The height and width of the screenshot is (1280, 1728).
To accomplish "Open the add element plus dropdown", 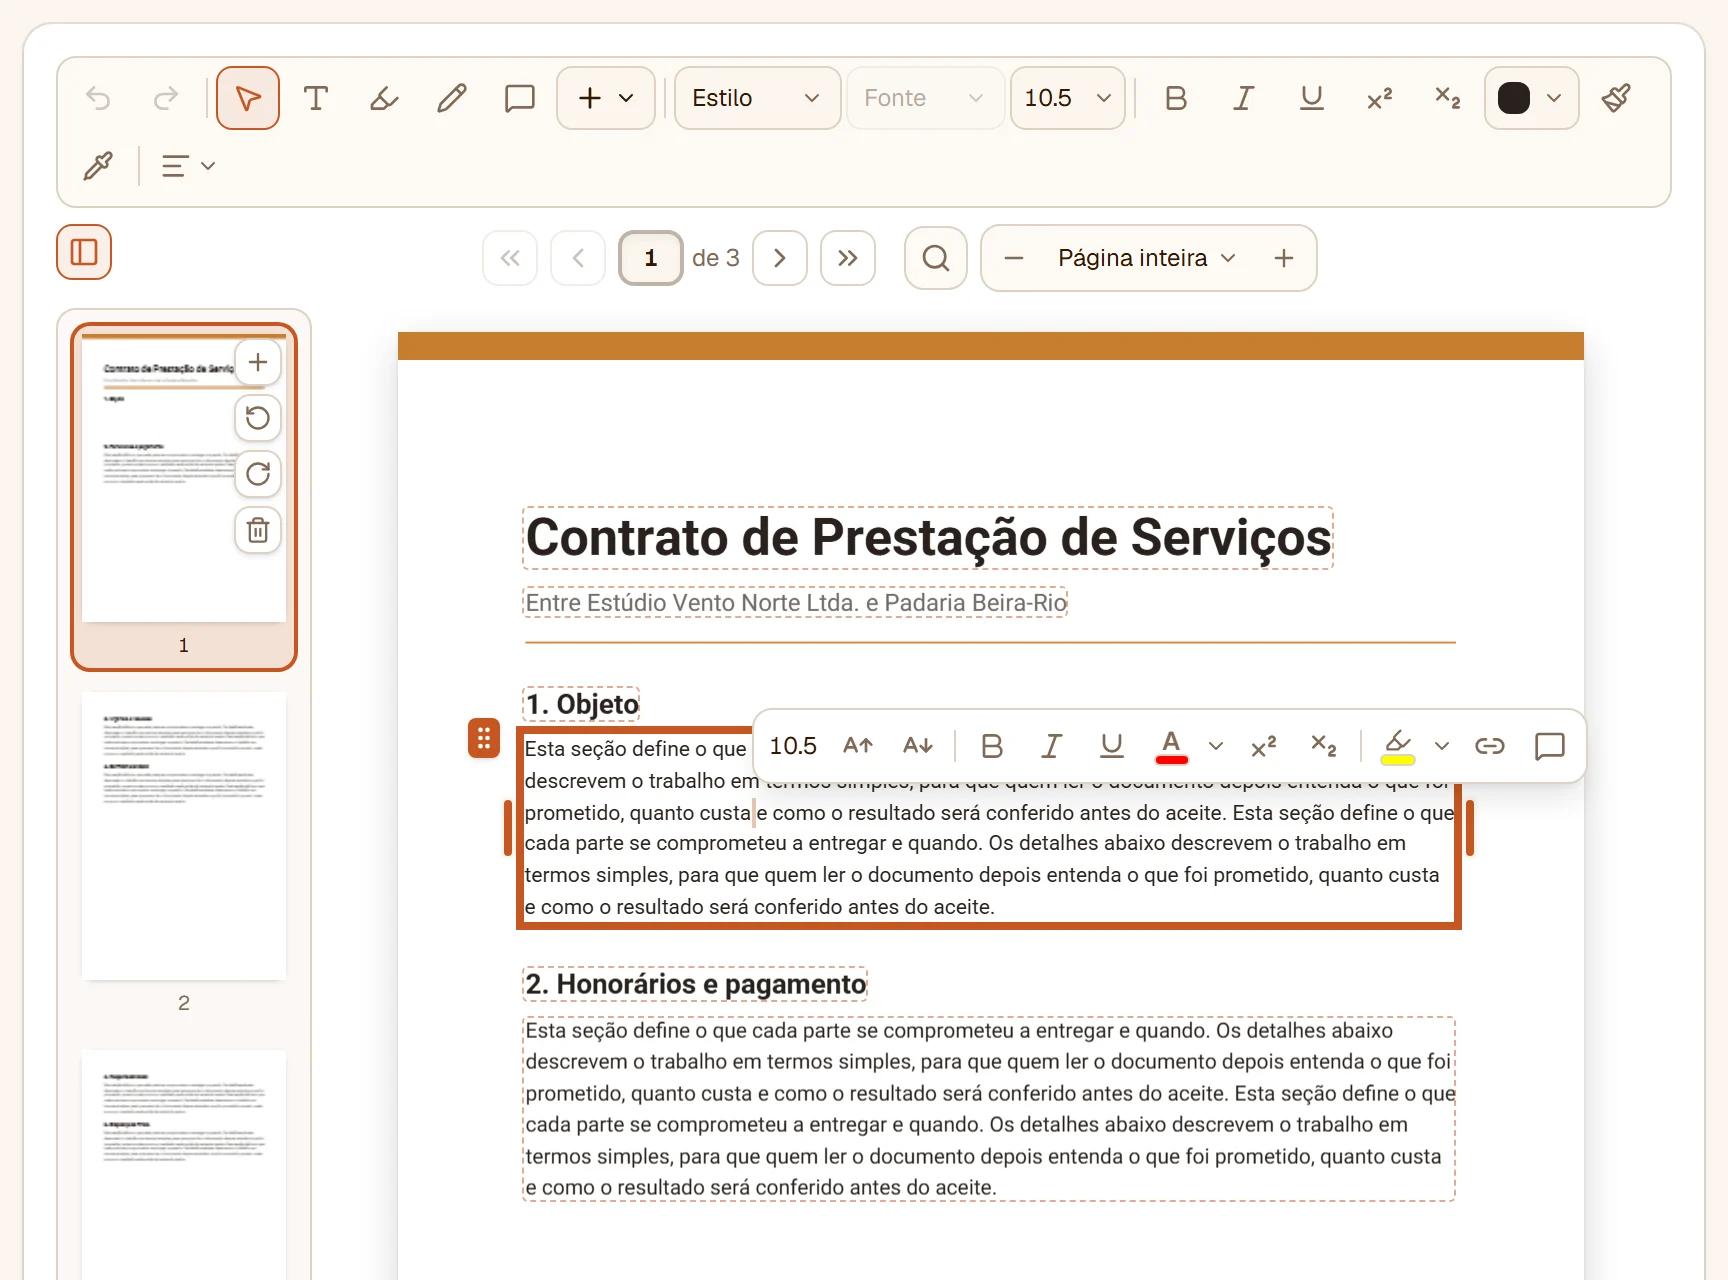I will (x=606, y=98).
